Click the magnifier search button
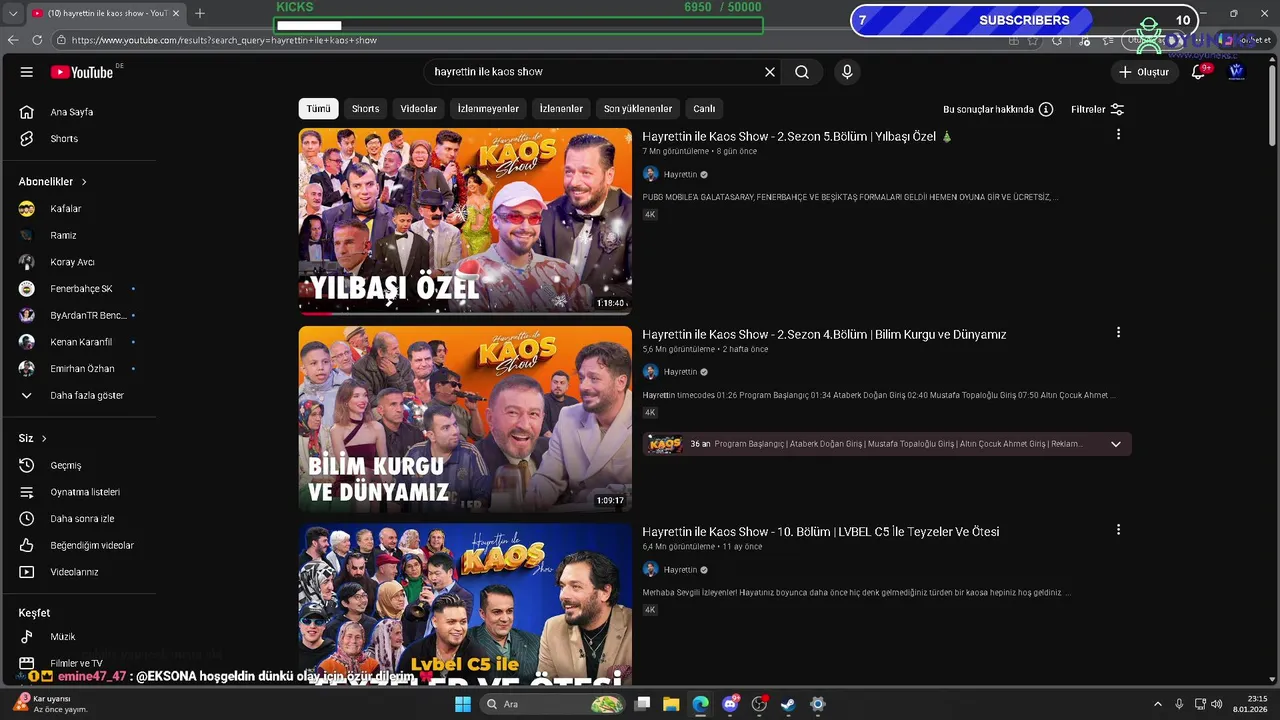 point(802,72)
